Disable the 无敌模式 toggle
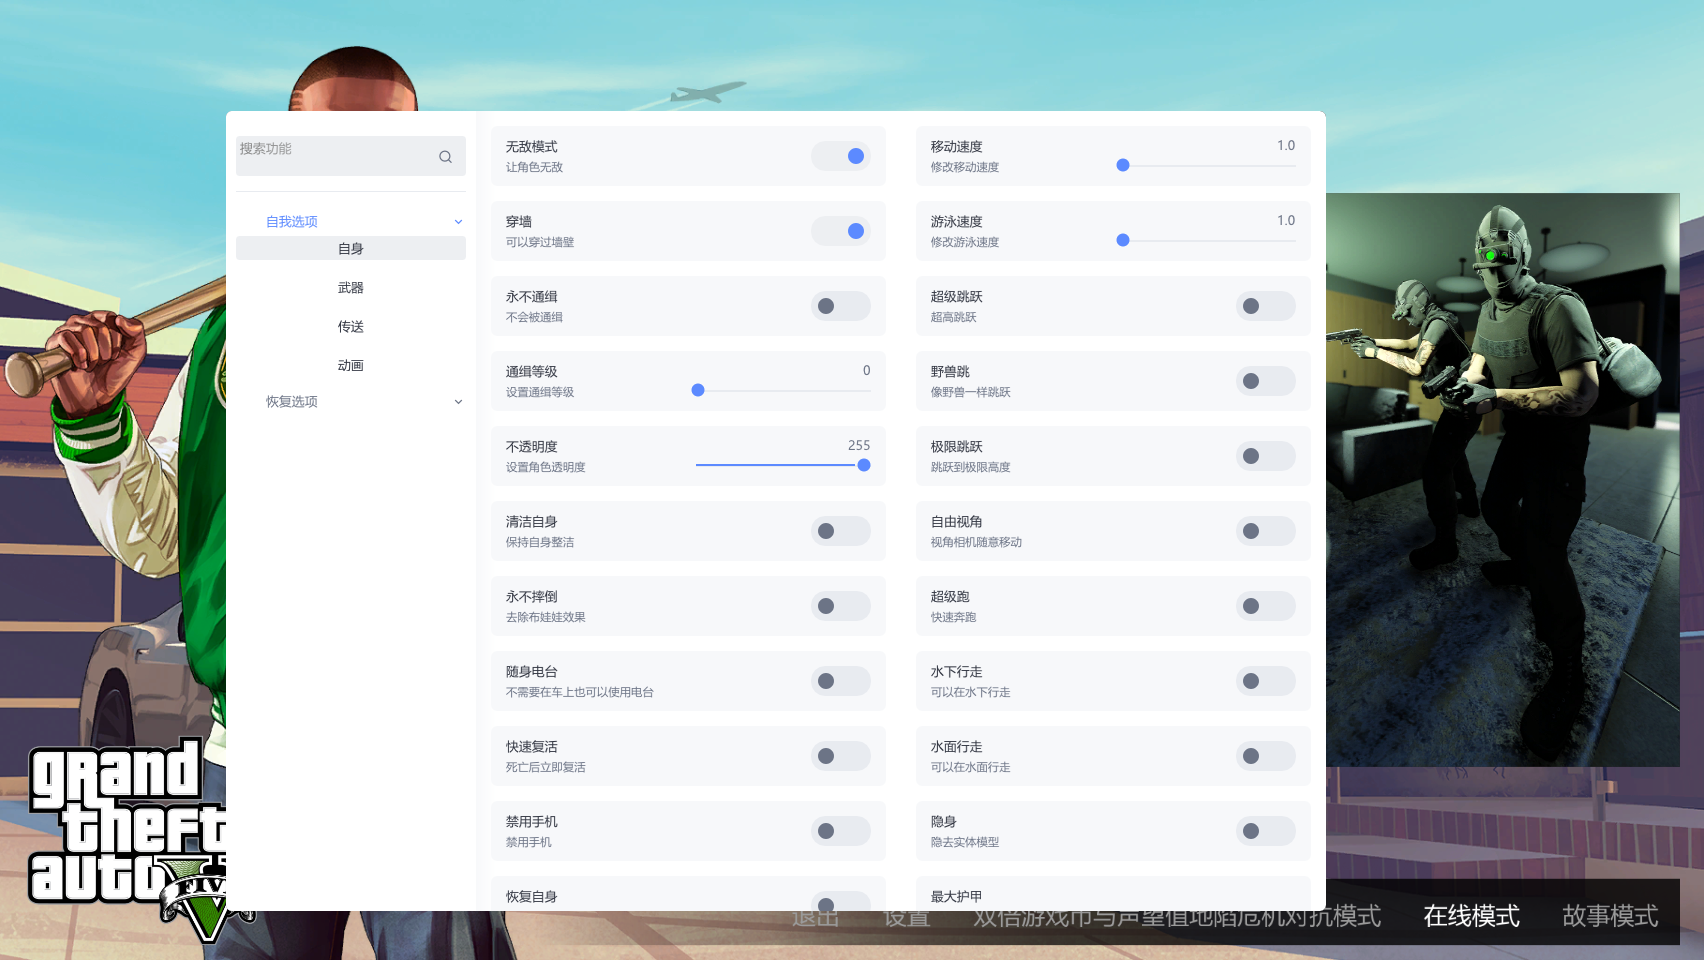Screen dimensions: 1704x960 click(x=841, y=156)
